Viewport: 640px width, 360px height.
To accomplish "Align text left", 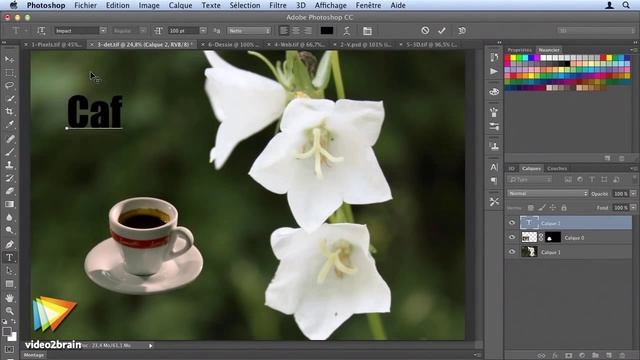I will [284, 31].
